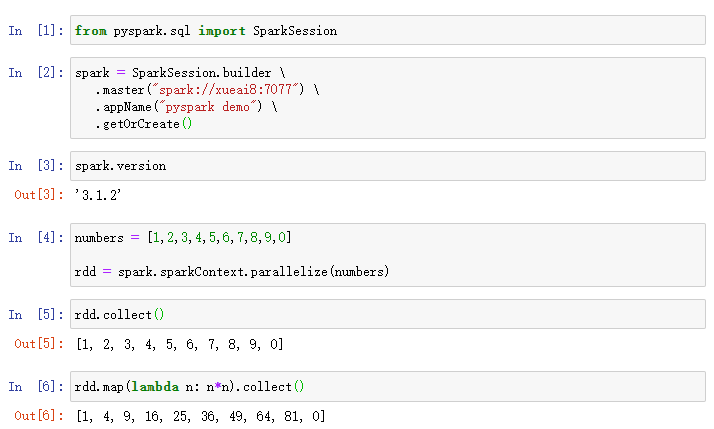Click the In [1] cell prompt
Image resolution: width=714 pixels, height=429 pixels.
click(x=35, y=31)
